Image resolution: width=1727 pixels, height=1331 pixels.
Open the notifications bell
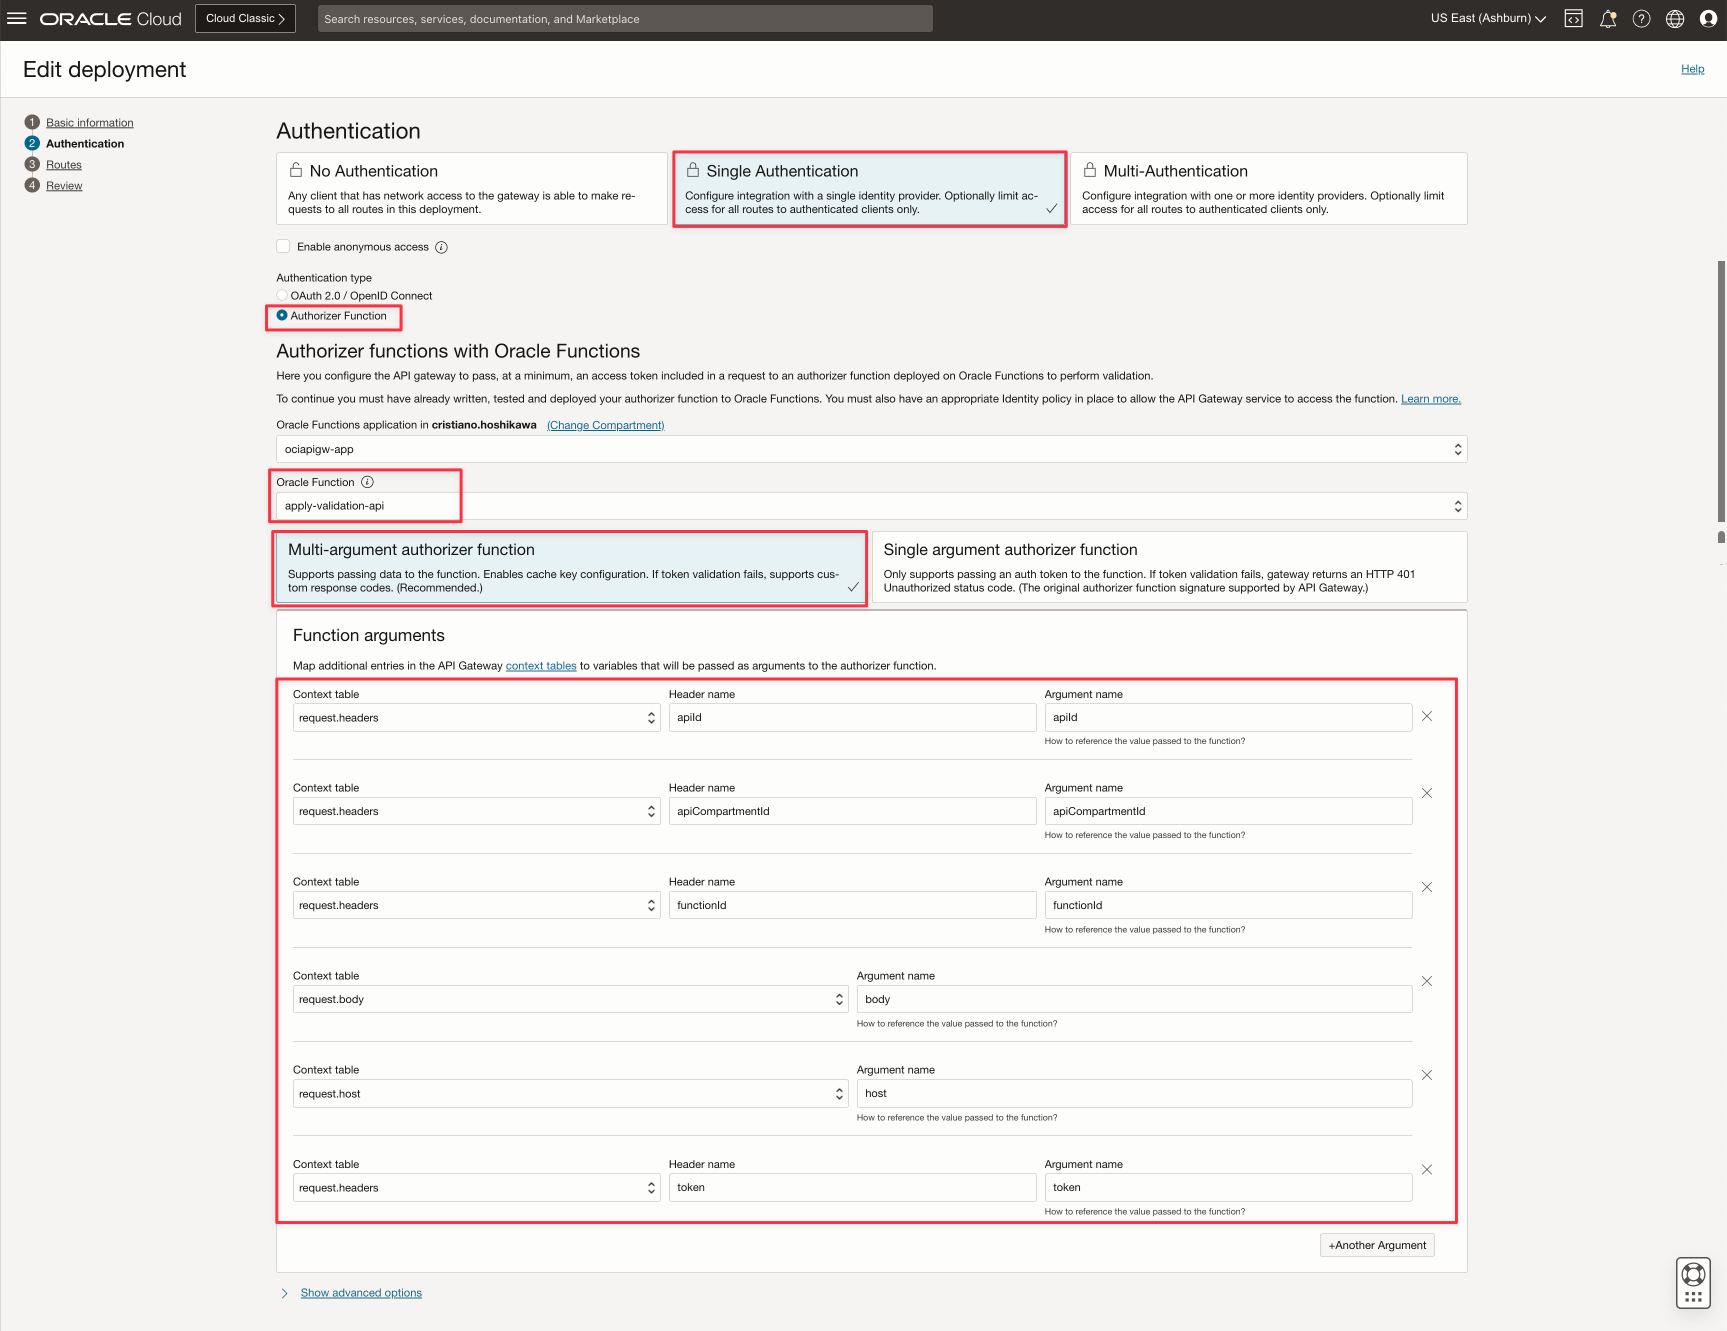[x=1607, y=19]
